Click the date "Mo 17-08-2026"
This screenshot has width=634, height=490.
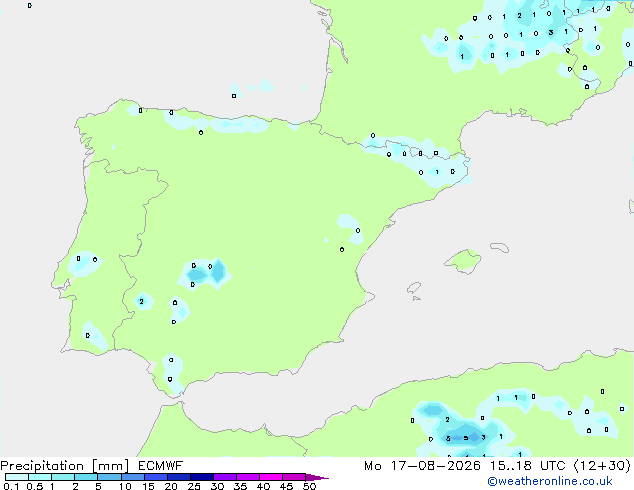(x=422, y=466)
